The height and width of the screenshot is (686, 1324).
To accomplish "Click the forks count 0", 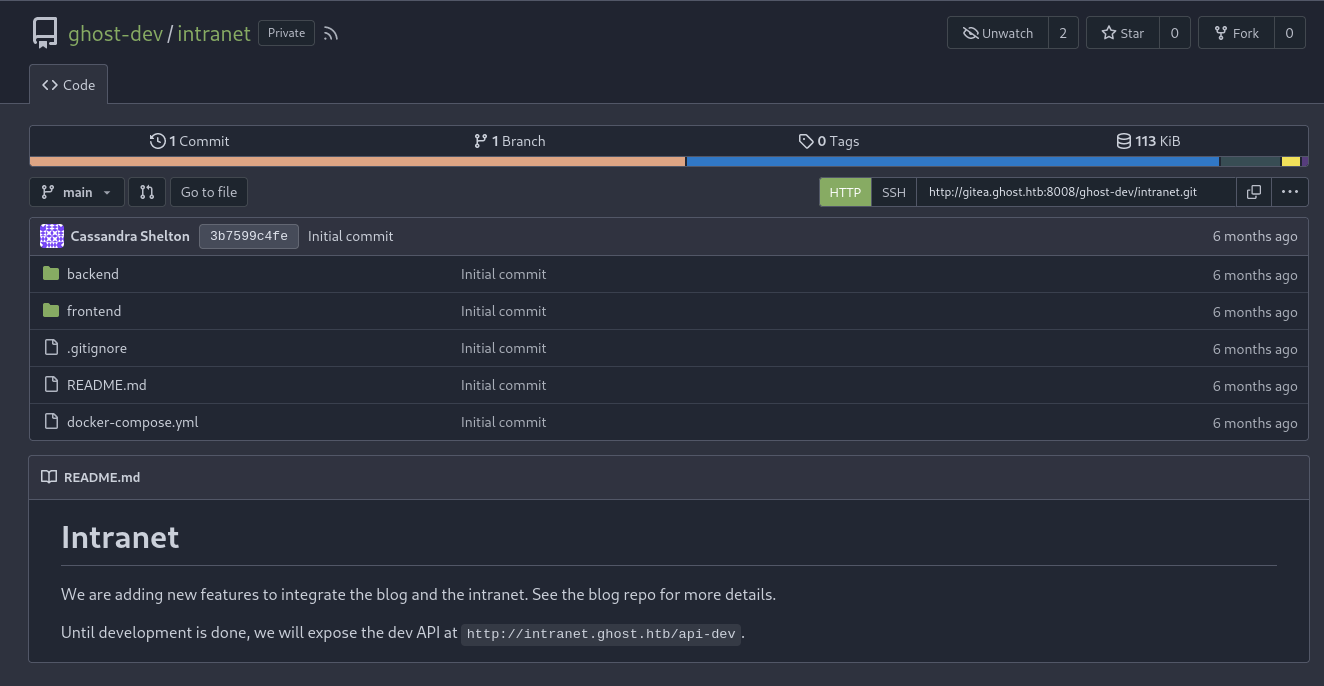I will 1289,33.
